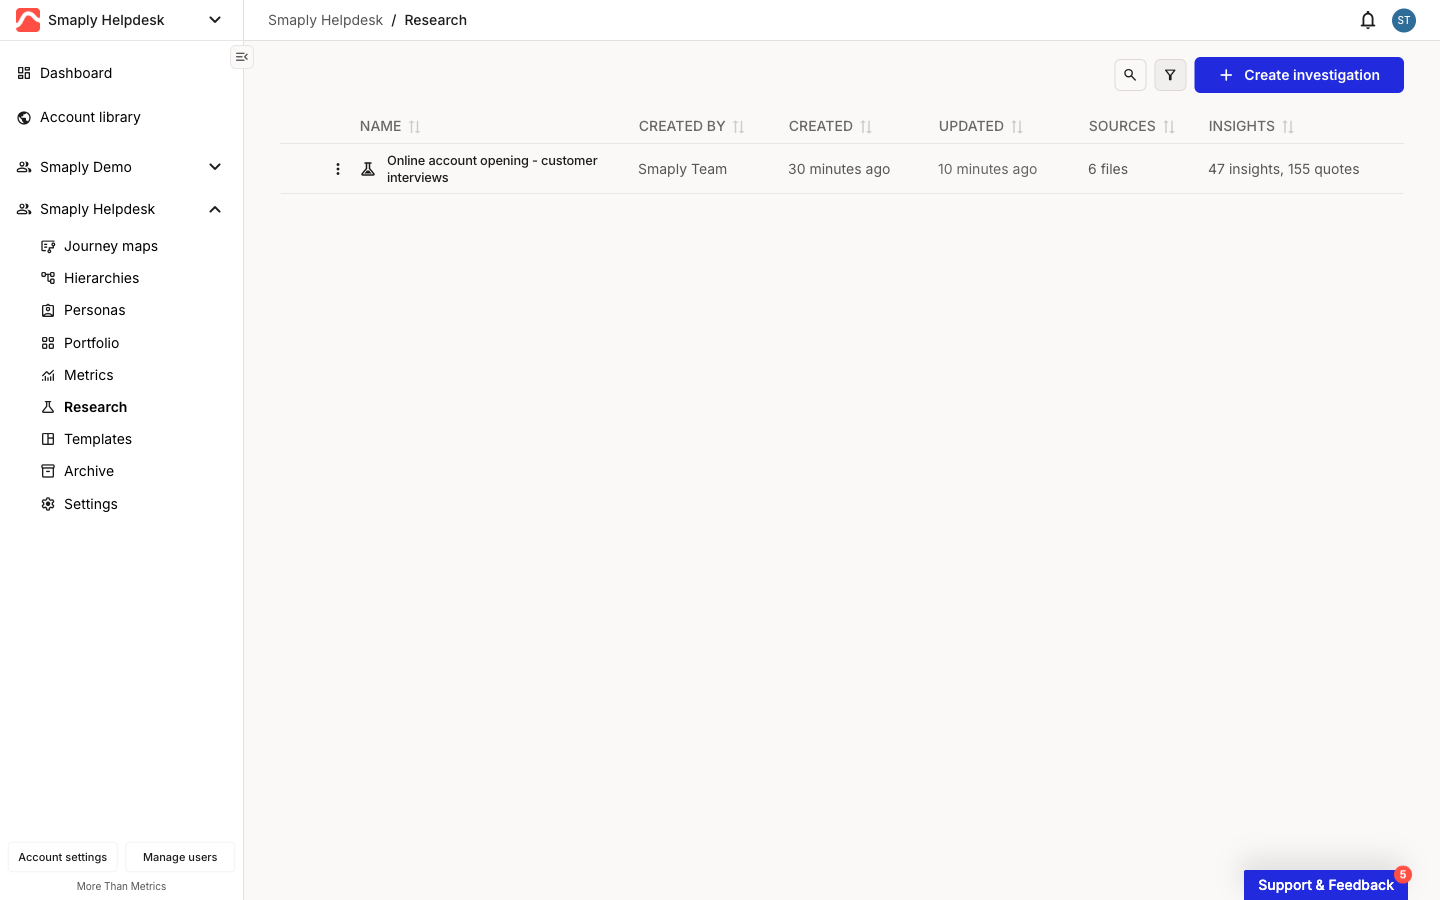Image resolution: width=1440 pixels, height=900 pixels.
Task: Click the Settings gear icon in sidebar
Action: pos(48,504)
